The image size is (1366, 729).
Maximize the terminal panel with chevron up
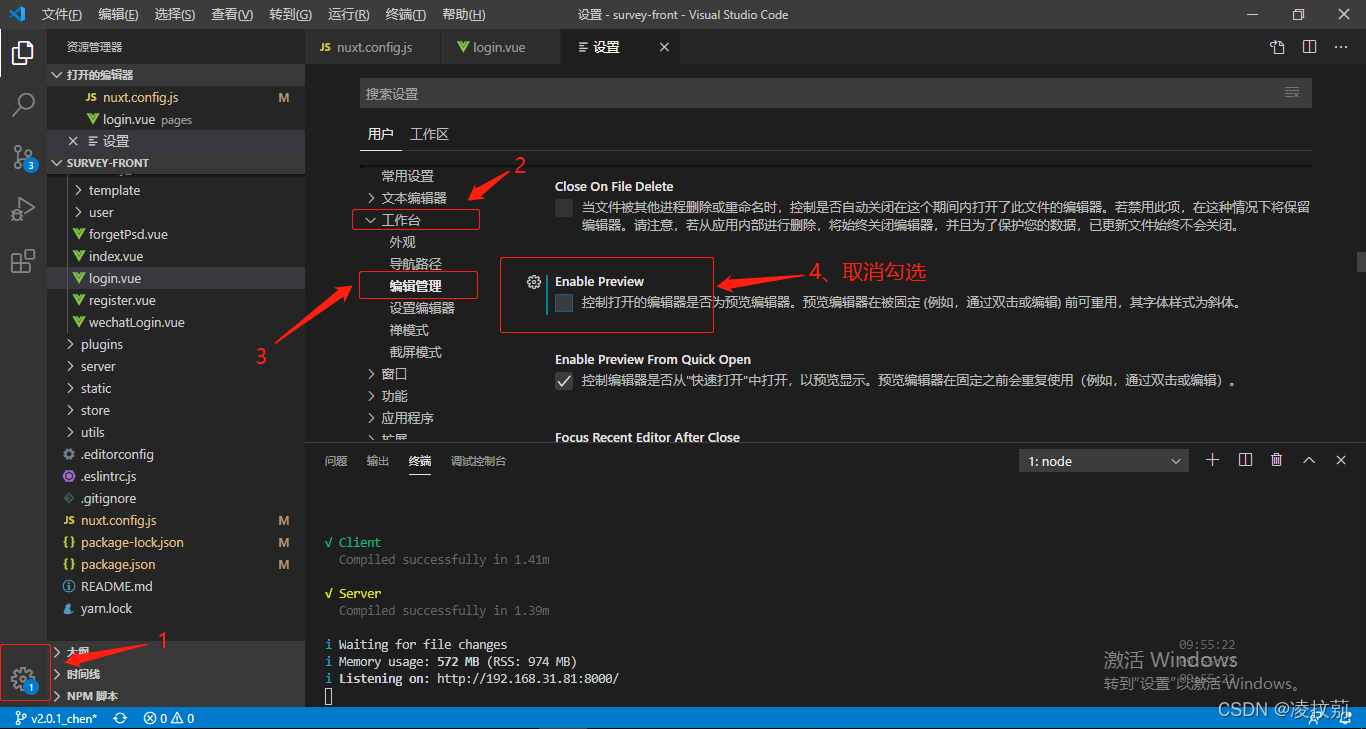tap(1309, 460)
